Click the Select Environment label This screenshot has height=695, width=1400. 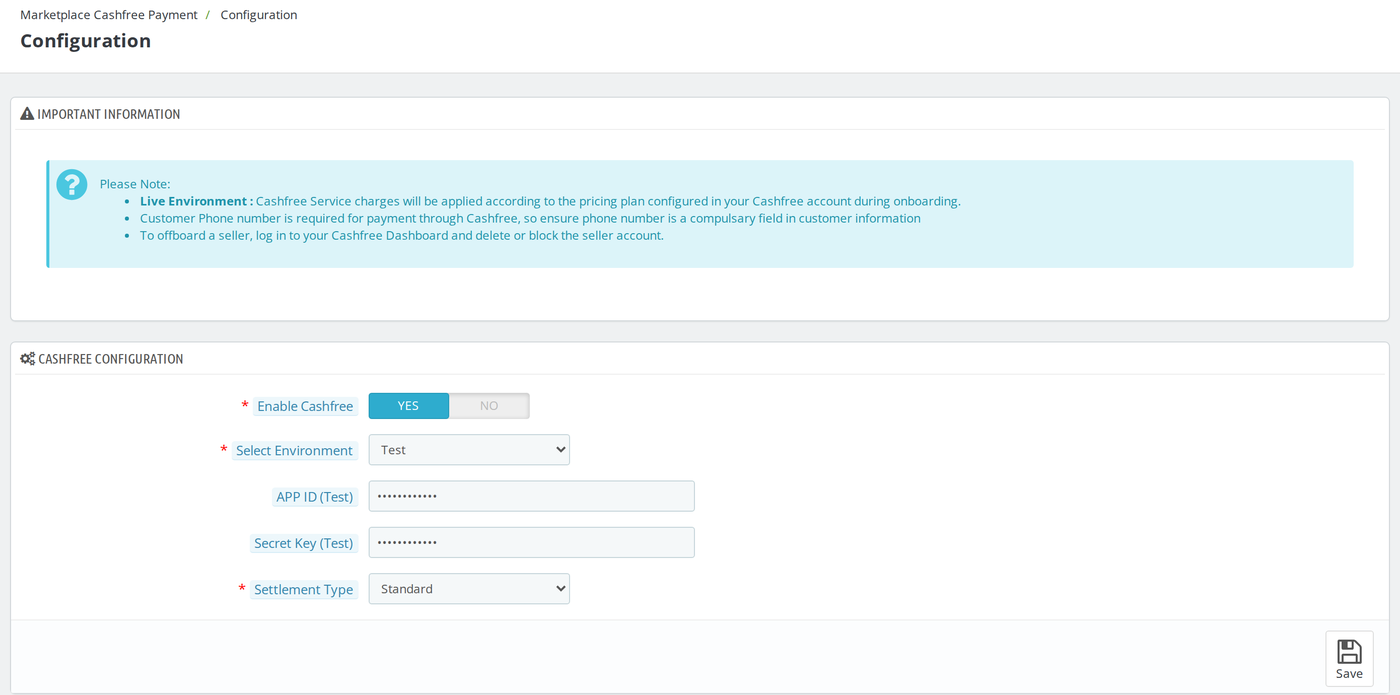click(x=294, y=451)
